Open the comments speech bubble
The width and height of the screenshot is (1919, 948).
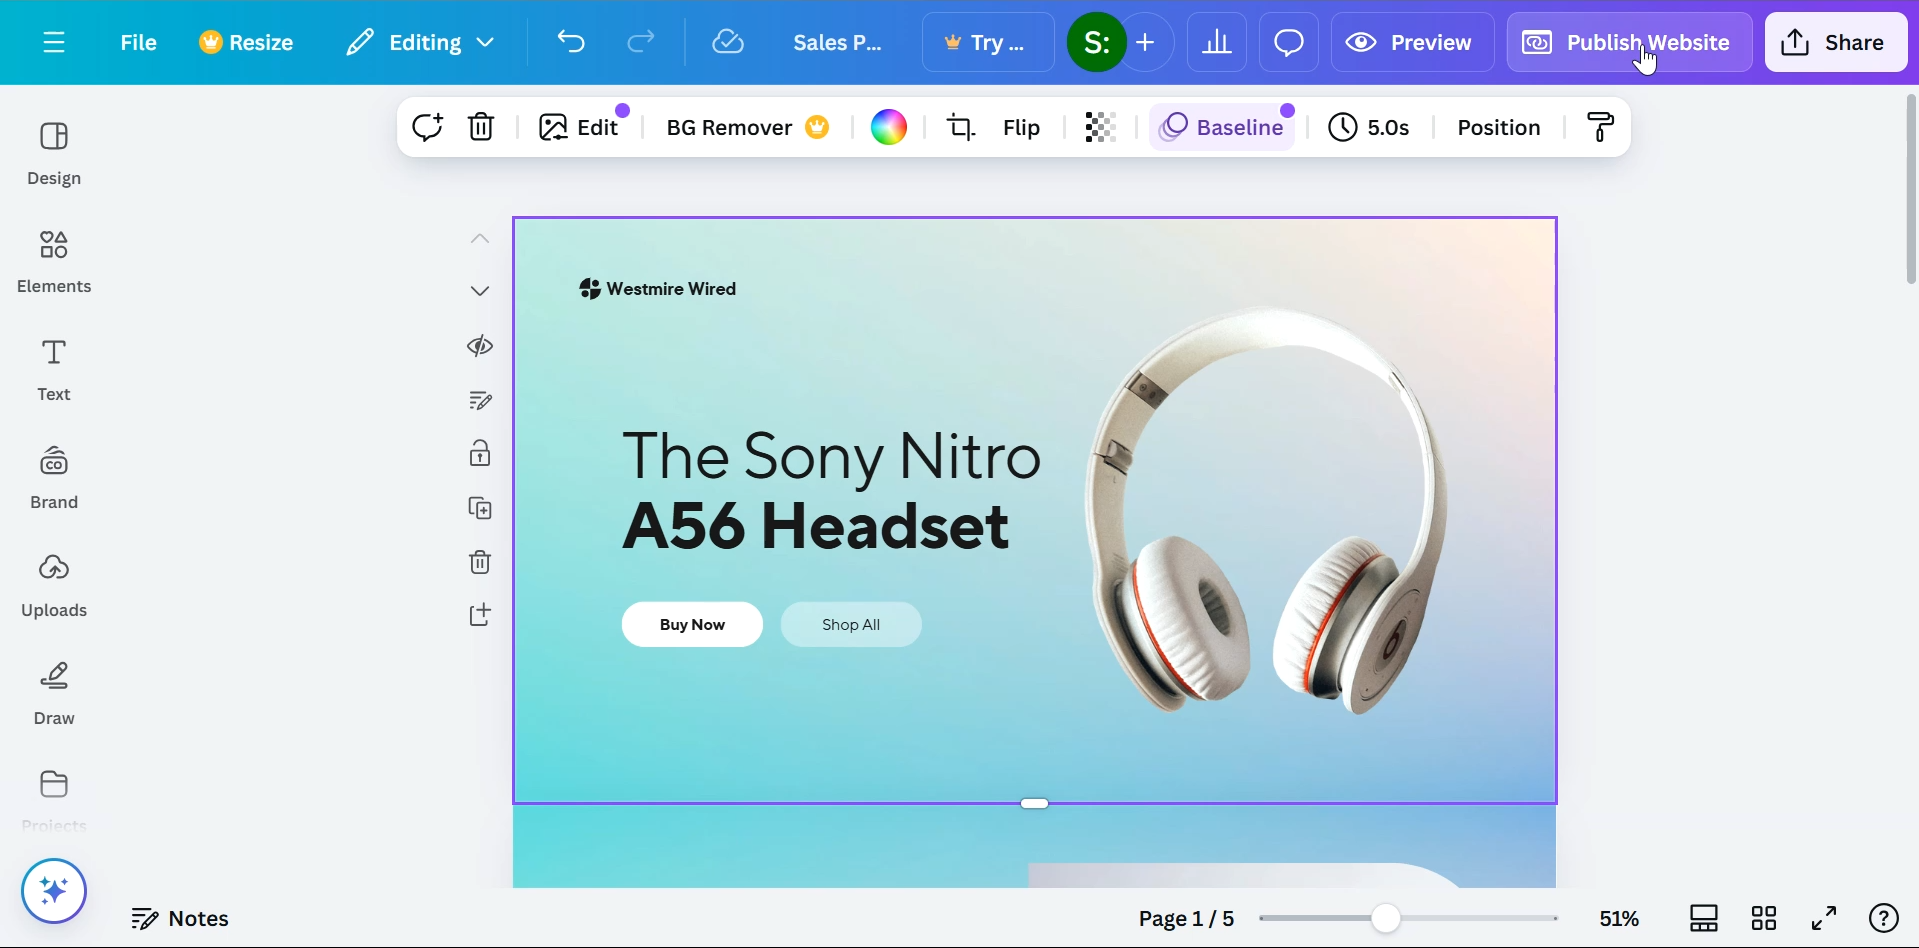point(1289,42)
